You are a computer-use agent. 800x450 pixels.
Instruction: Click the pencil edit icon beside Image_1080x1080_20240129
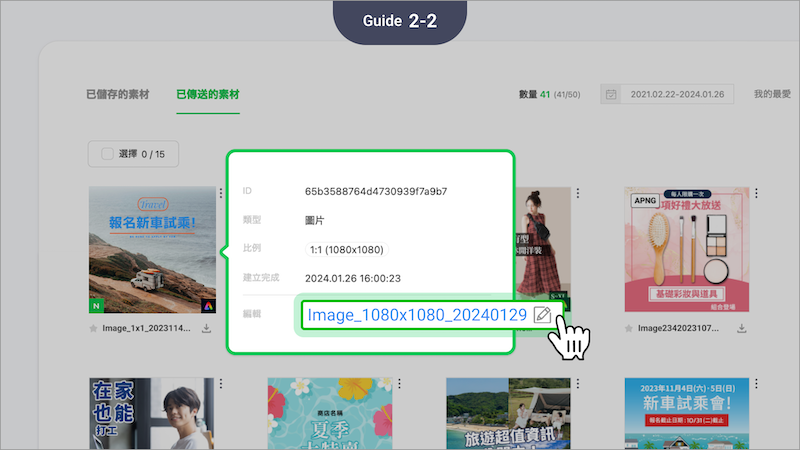542,315
